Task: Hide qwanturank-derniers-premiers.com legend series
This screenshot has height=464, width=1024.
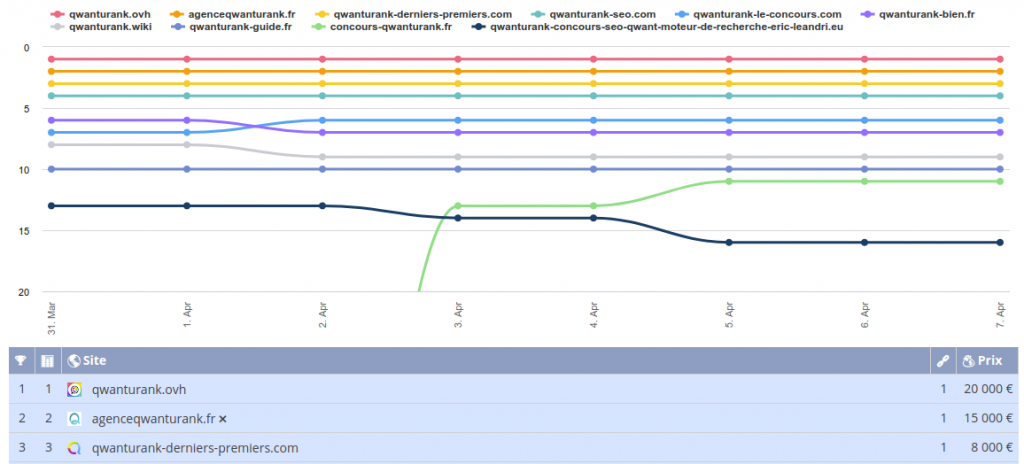Action: [x=413, y=14]
